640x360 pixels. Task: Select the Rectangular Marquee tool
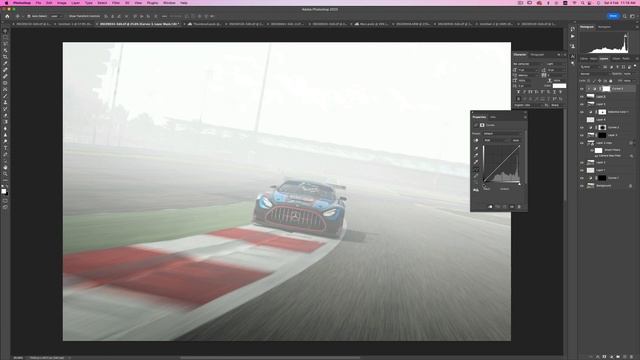(5, 38)
